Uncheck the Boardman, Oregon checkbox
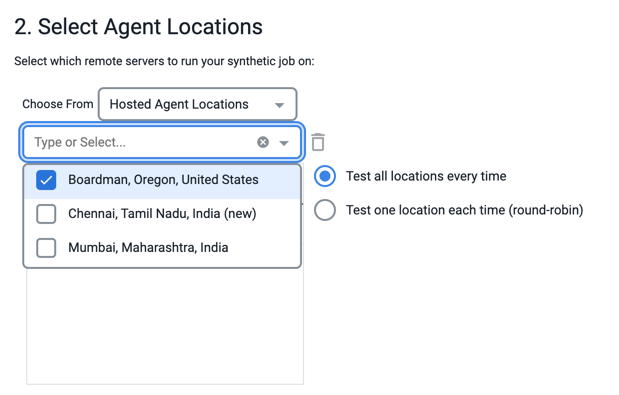This screenshot has height=395, width=619. click(46, 180)
